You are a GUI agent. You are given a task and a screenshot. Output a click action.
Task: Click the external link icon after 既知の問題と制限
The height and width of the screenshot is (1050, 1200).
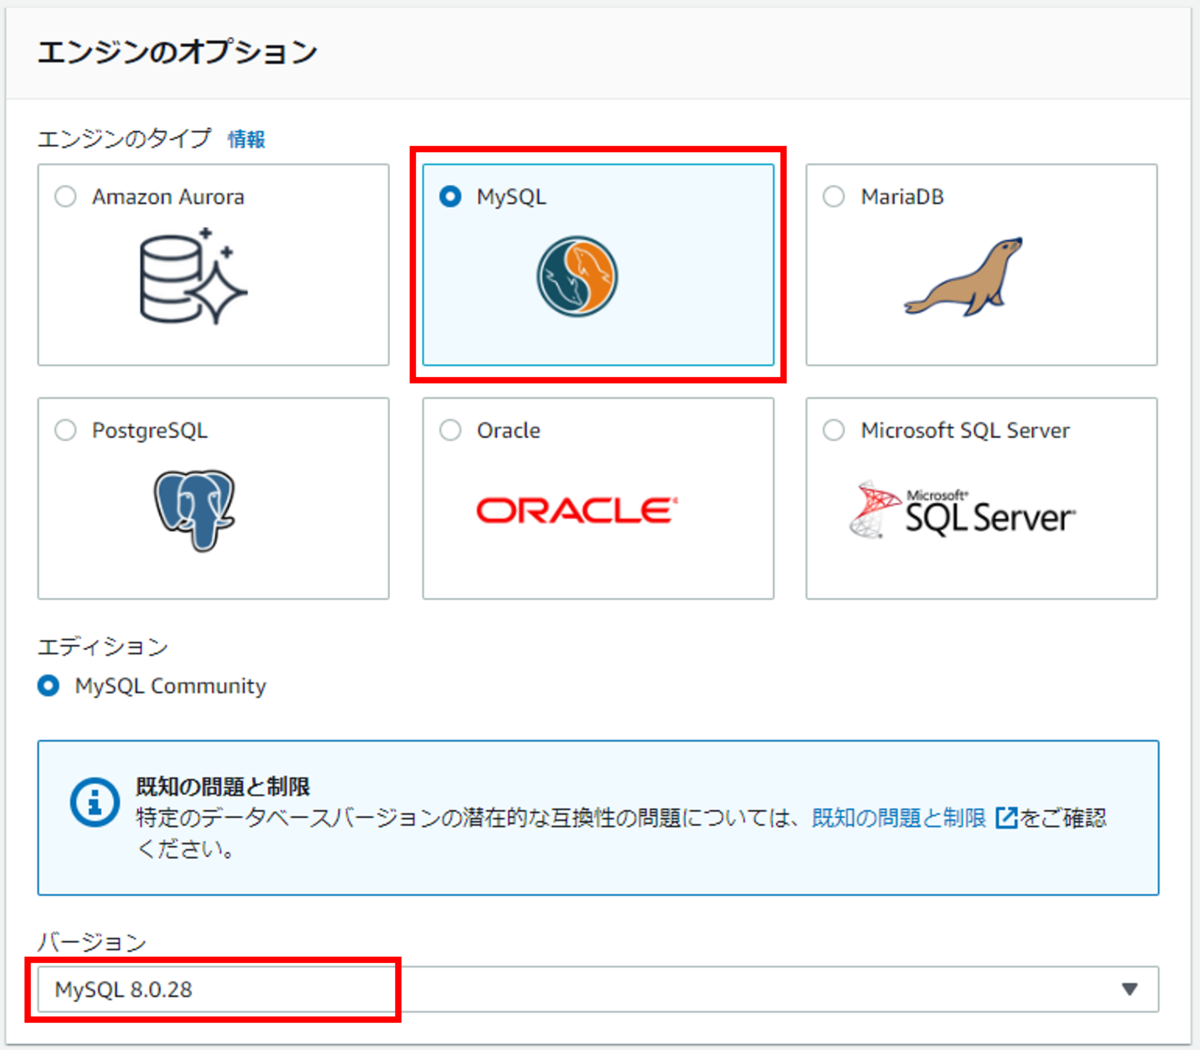[1007, 818]
